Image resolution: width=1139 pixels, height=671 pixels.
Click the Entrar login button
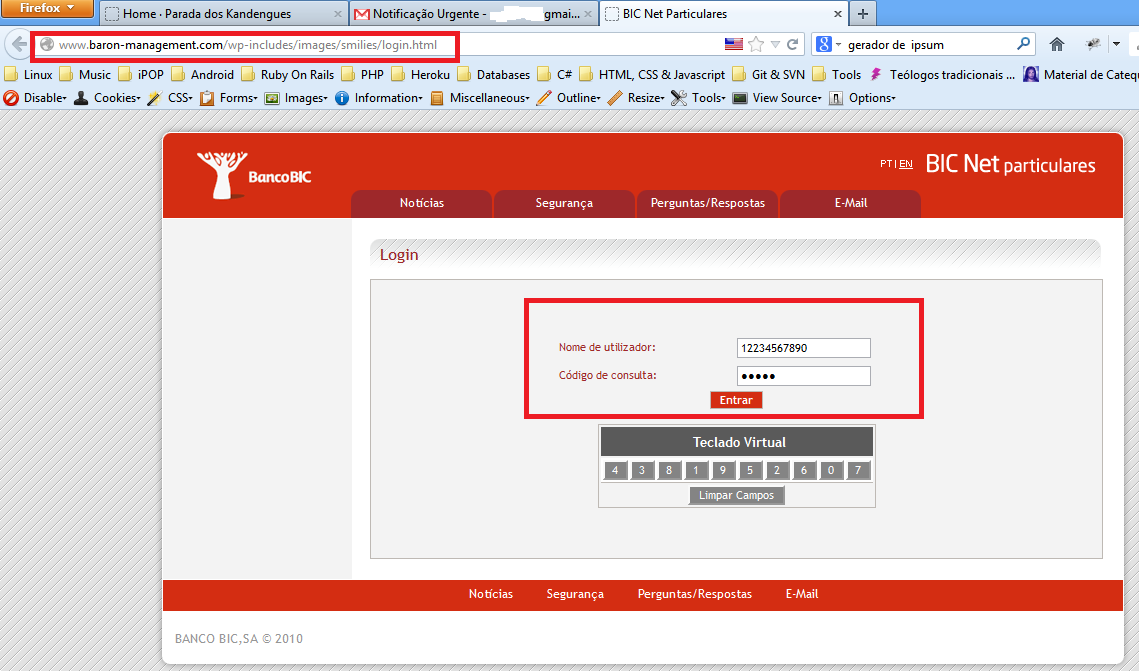(x=736, y=400)
